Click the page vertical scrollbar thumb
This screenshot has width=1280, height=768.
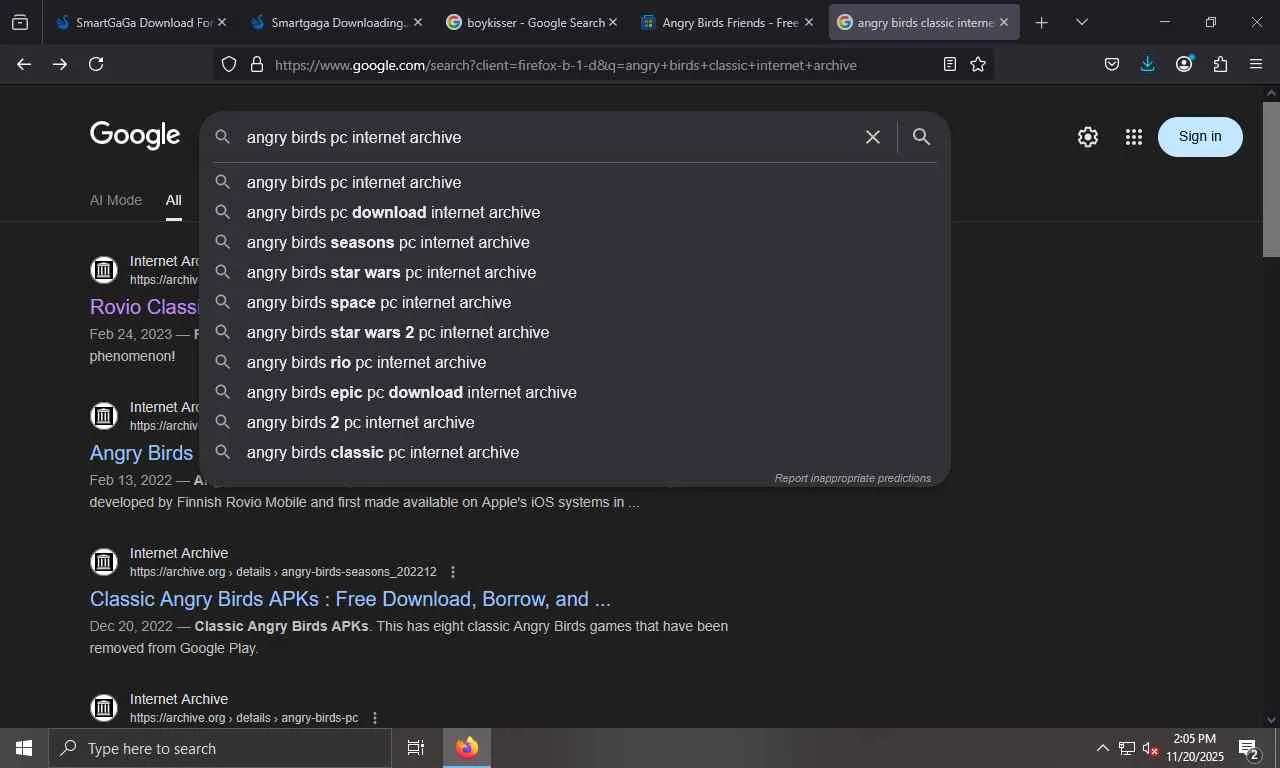pos(1271,178)
